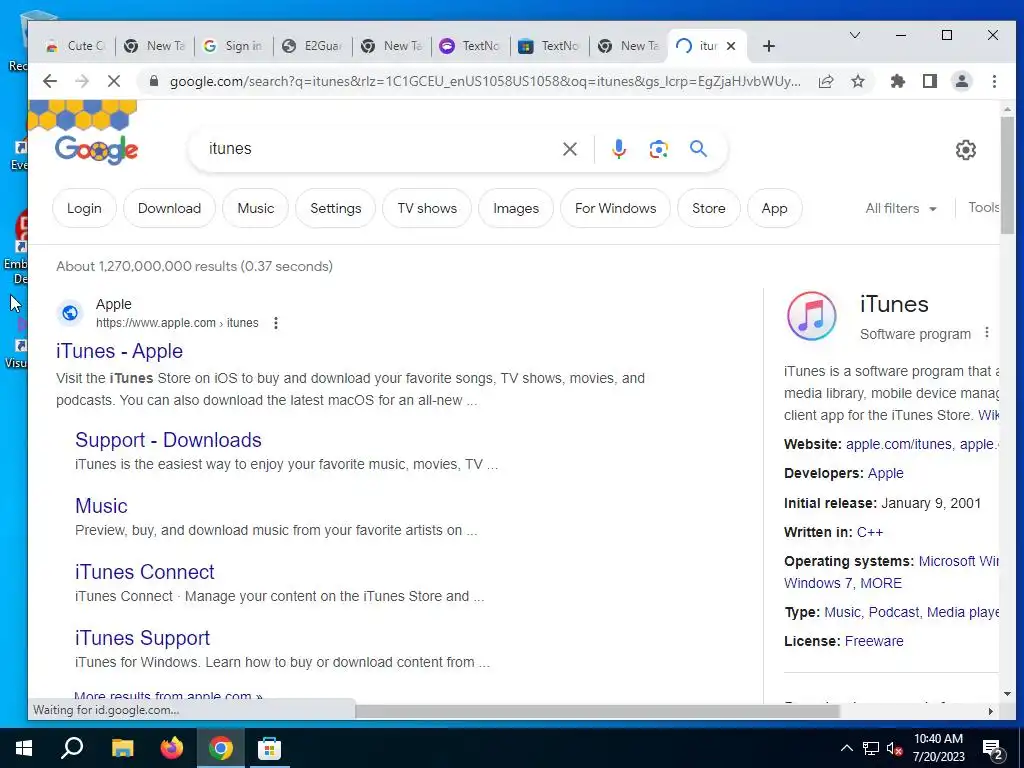Open the Chrome side panel icon
The width and height of the screenshot is (1024, 768).
click(x=930, y=81)
